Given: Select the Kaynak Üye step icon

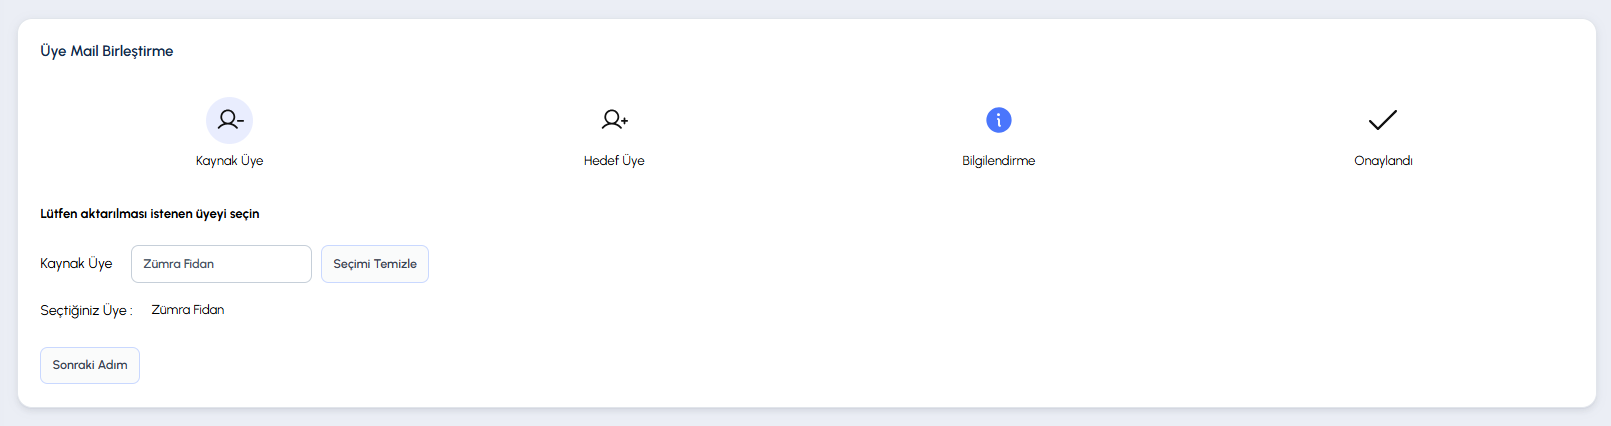Looking at the screenshot, I should click(230, 120).
